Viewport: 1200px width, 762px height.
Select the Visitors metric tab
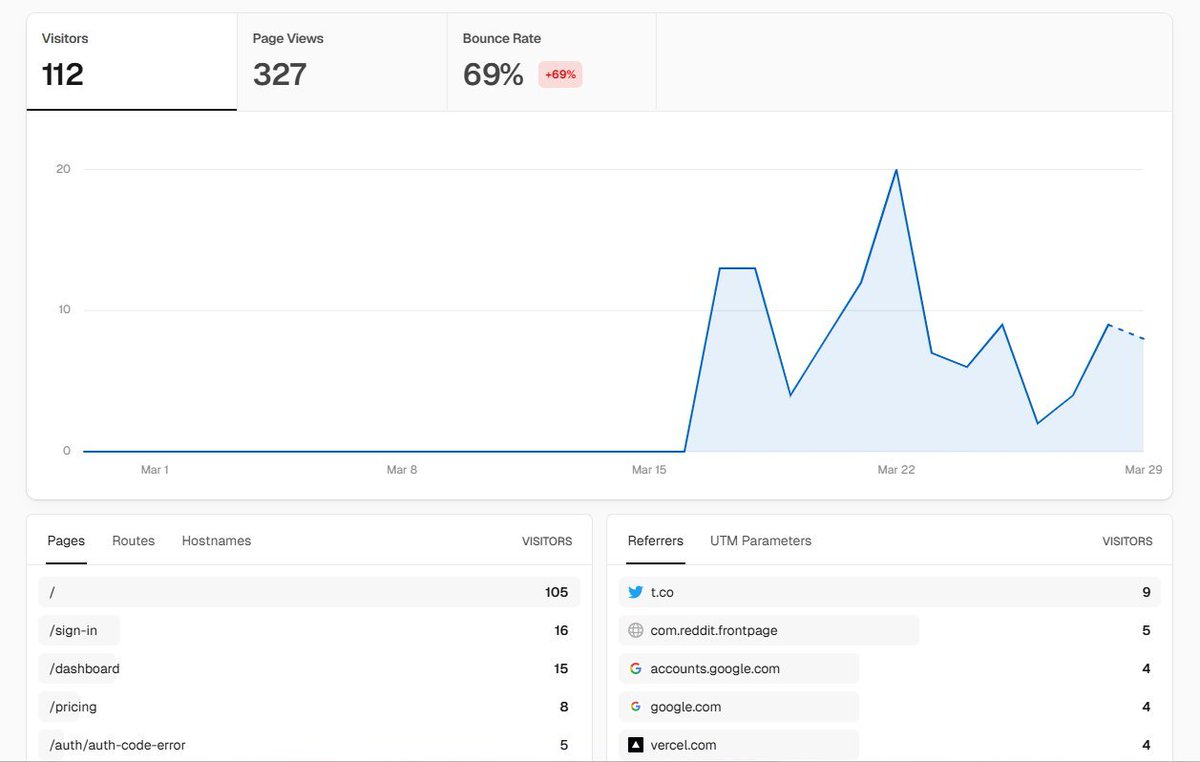click(x=132, y=62)
